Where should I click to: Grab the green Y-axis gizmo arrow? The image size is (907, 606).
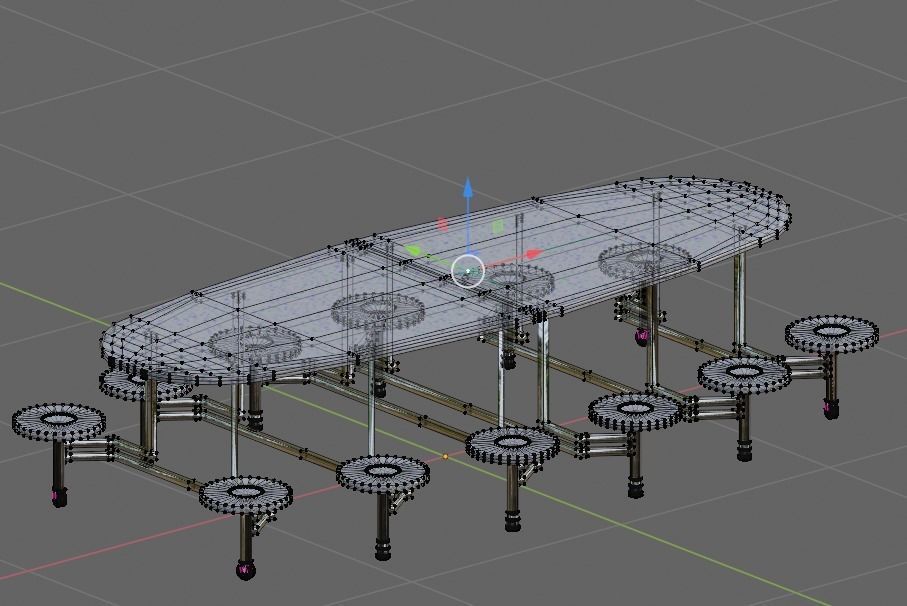coord(413,250)
